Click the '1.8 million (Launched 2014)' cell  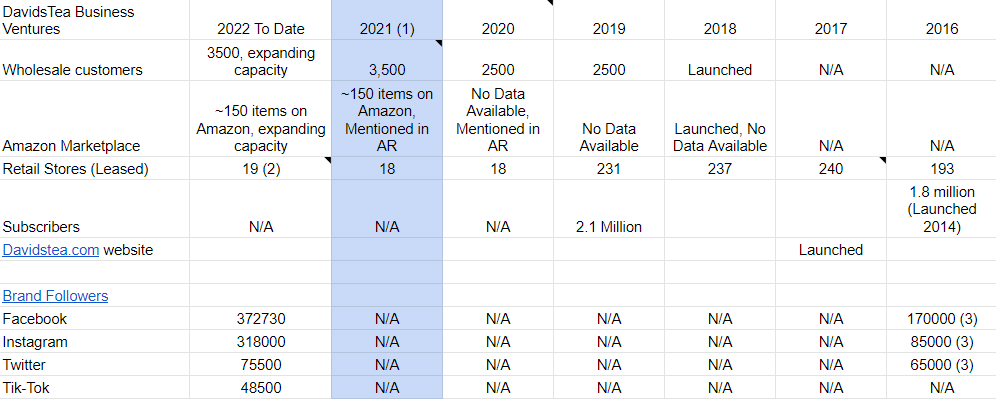[x=941, y=209]
